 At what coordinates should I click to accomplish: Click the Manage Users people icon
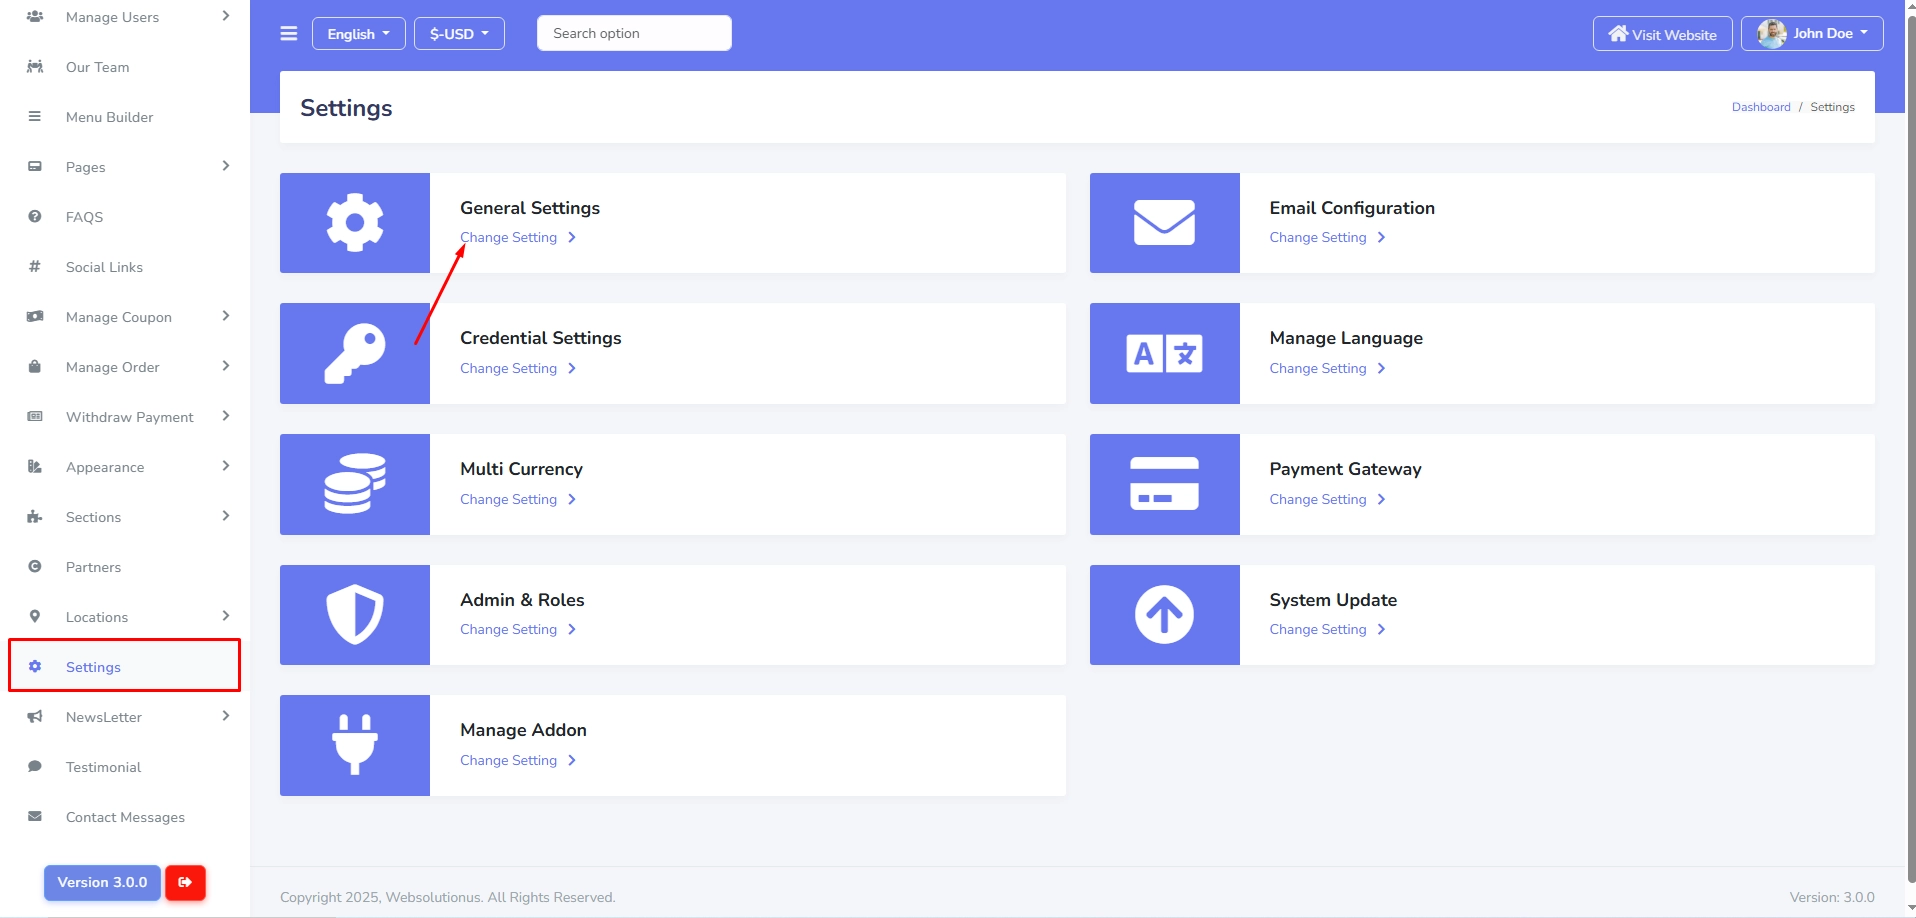tap(35, 17)
